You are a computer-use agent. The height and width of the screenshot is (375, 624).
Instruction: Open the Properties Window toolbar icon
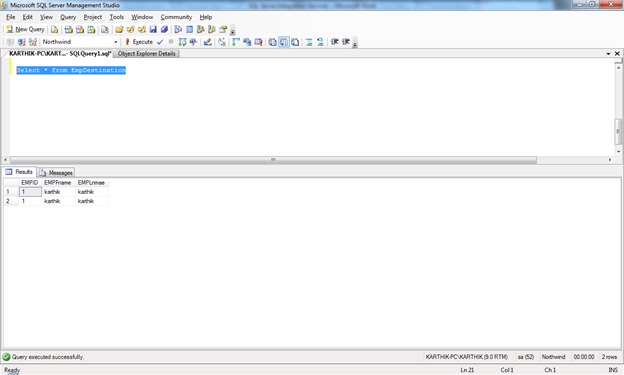coord(223,29)
